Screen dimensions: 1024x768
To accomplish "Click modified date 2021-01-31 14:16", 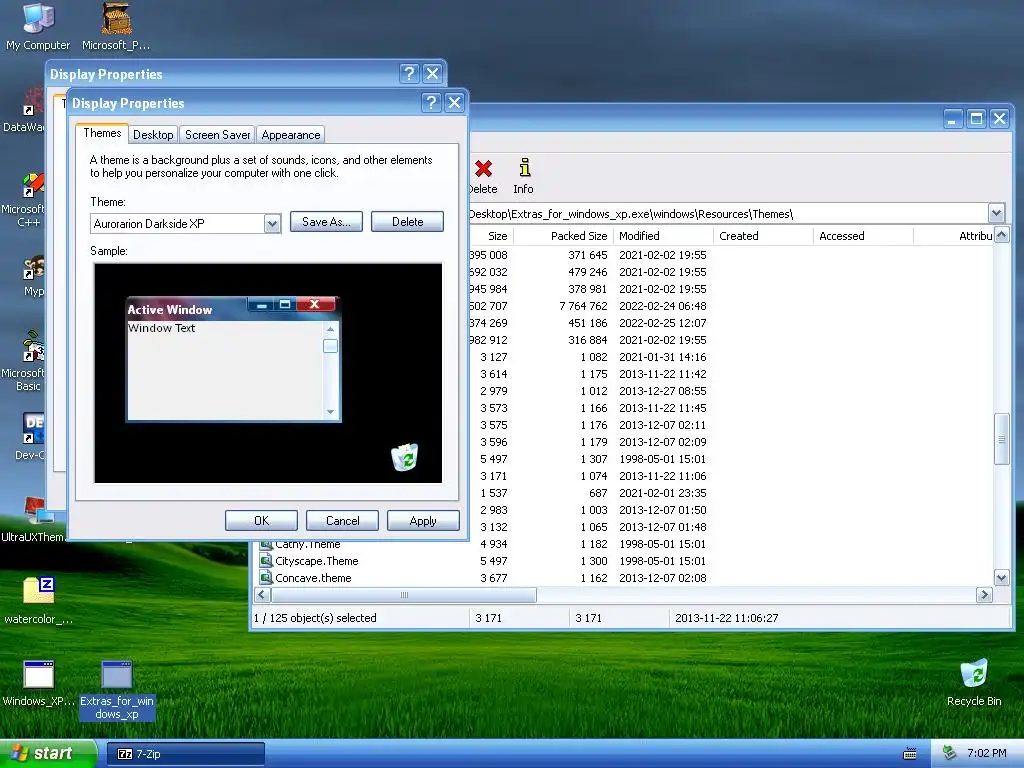I will (663, 357).
